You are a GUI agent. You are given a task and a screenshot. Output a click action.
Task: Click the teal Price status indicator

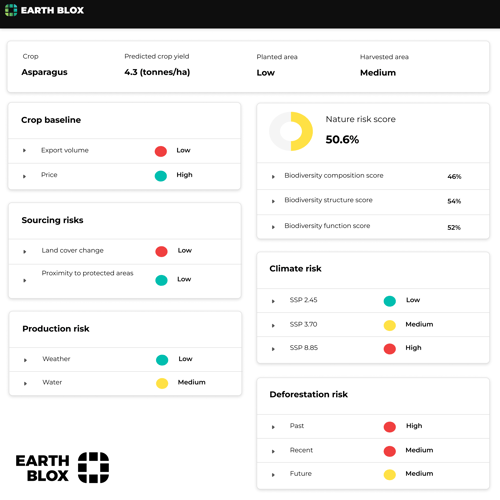click(x=161, y=176)
